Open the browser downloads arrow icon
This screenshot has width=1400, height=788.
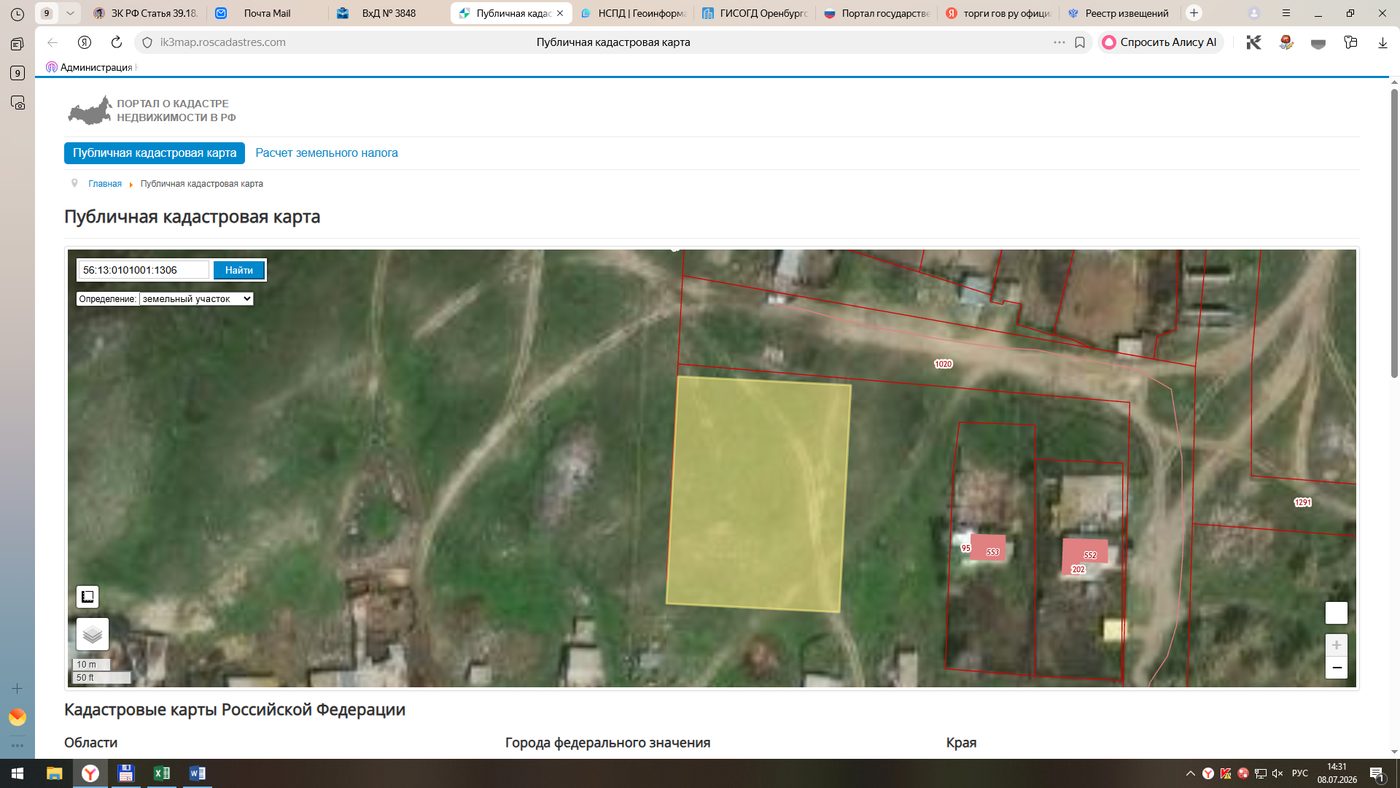1384,42
